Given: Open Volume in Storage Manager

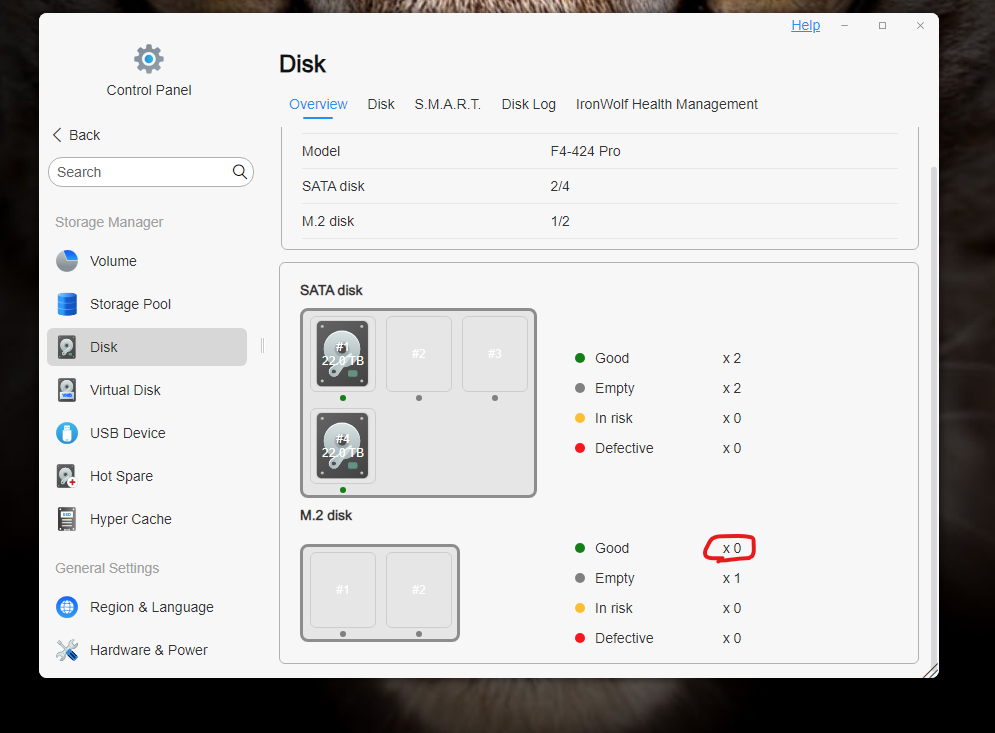Looking at the screenshot, I should pos(147,261).
